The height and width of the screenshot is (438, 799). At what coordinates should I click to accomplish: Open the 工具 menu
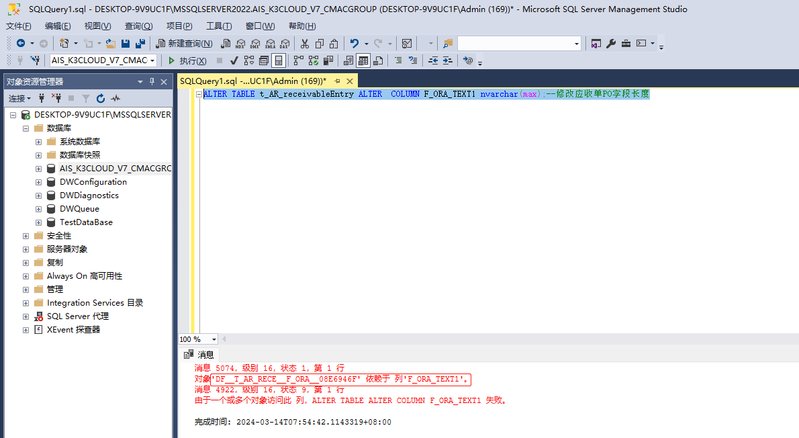click(x=219, y=26)
